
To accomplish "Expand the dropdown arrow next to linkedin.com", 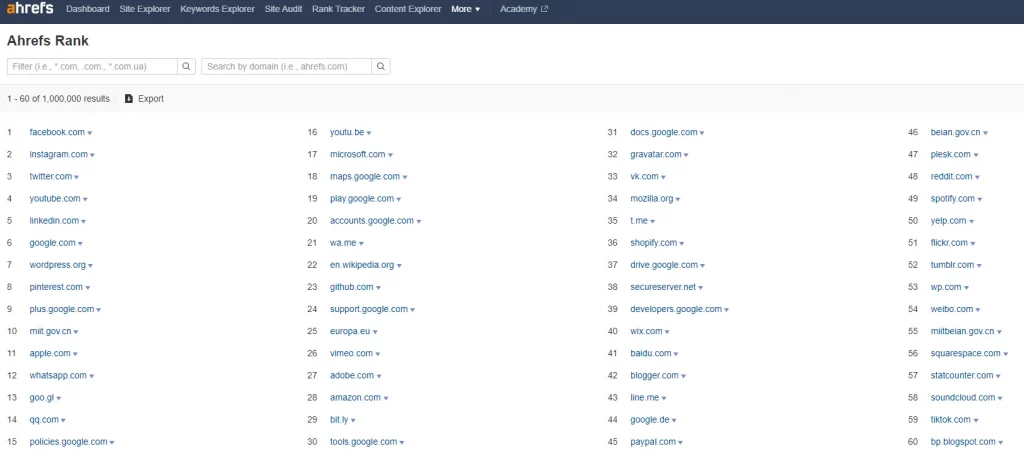I will coord(84,221).
